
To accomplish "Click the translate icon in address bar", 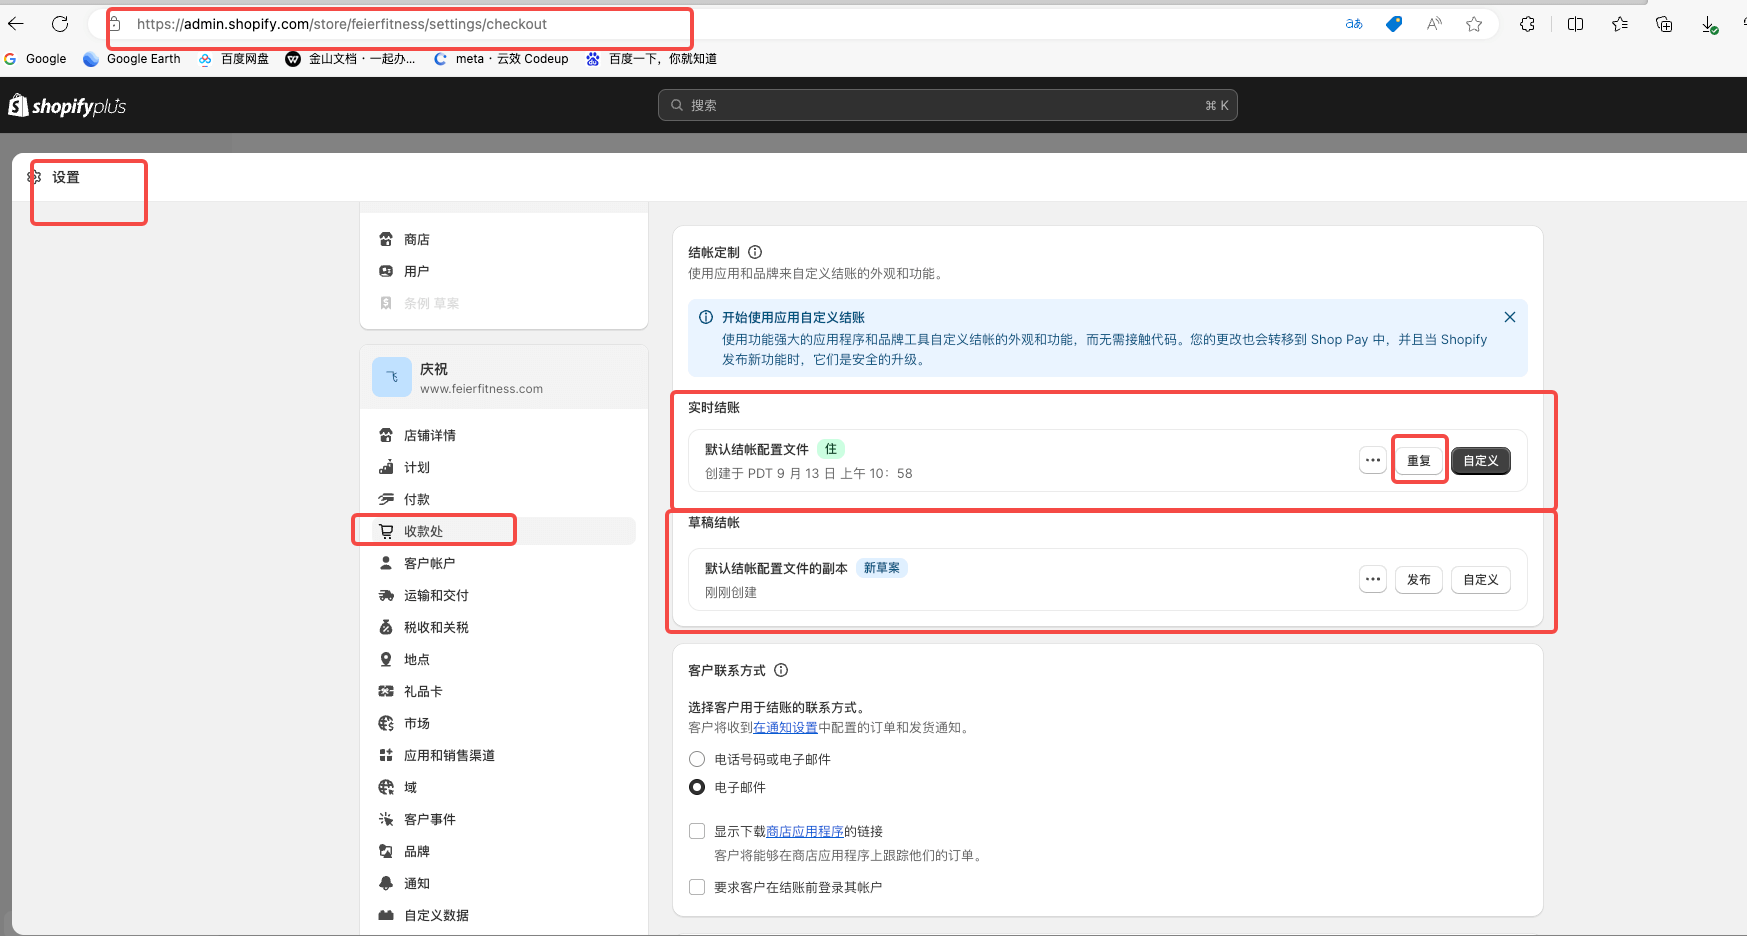I will pyautogui.click(x=1354, y=24).
